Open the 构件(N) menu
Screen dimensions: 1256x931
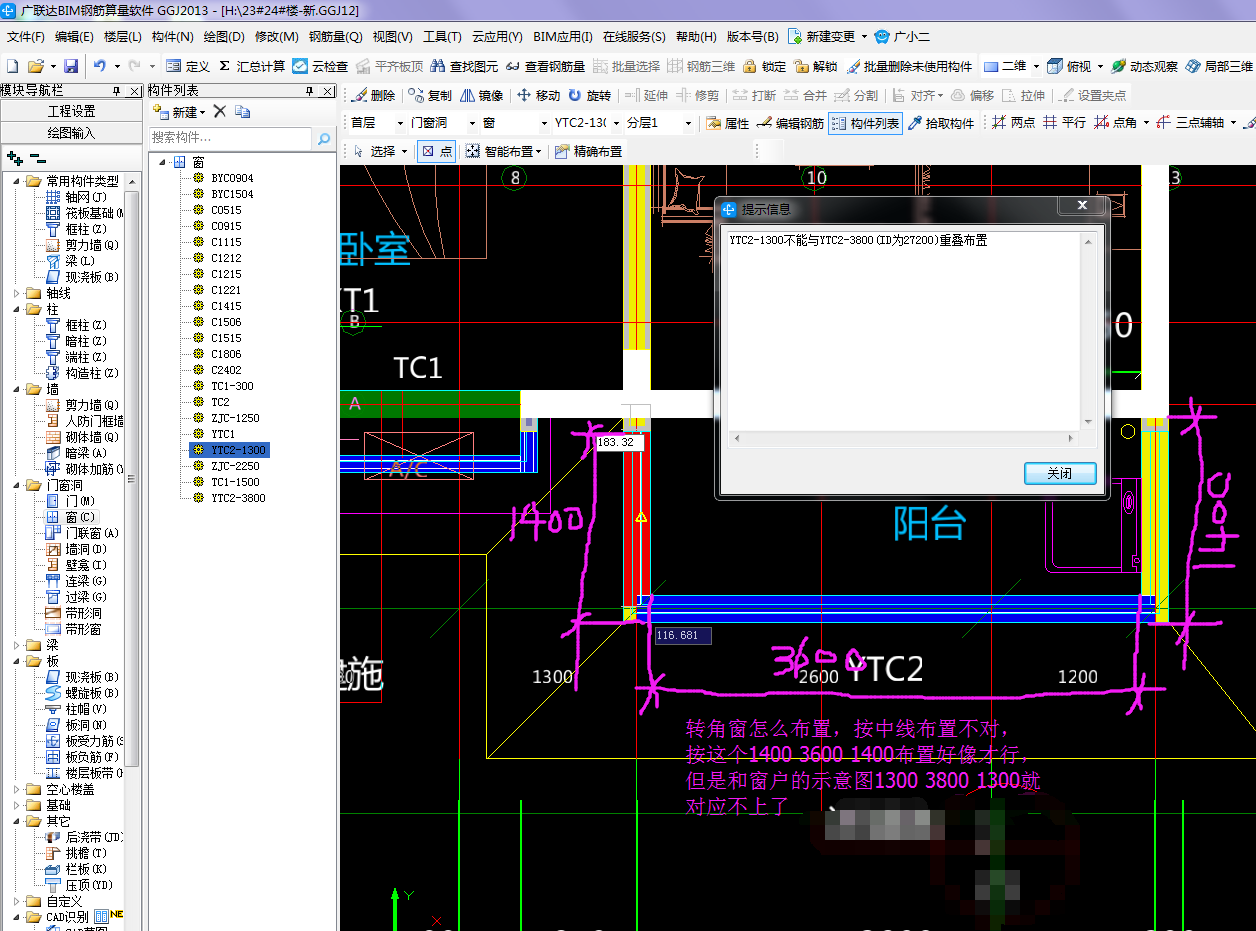click(x=173, y=37)
